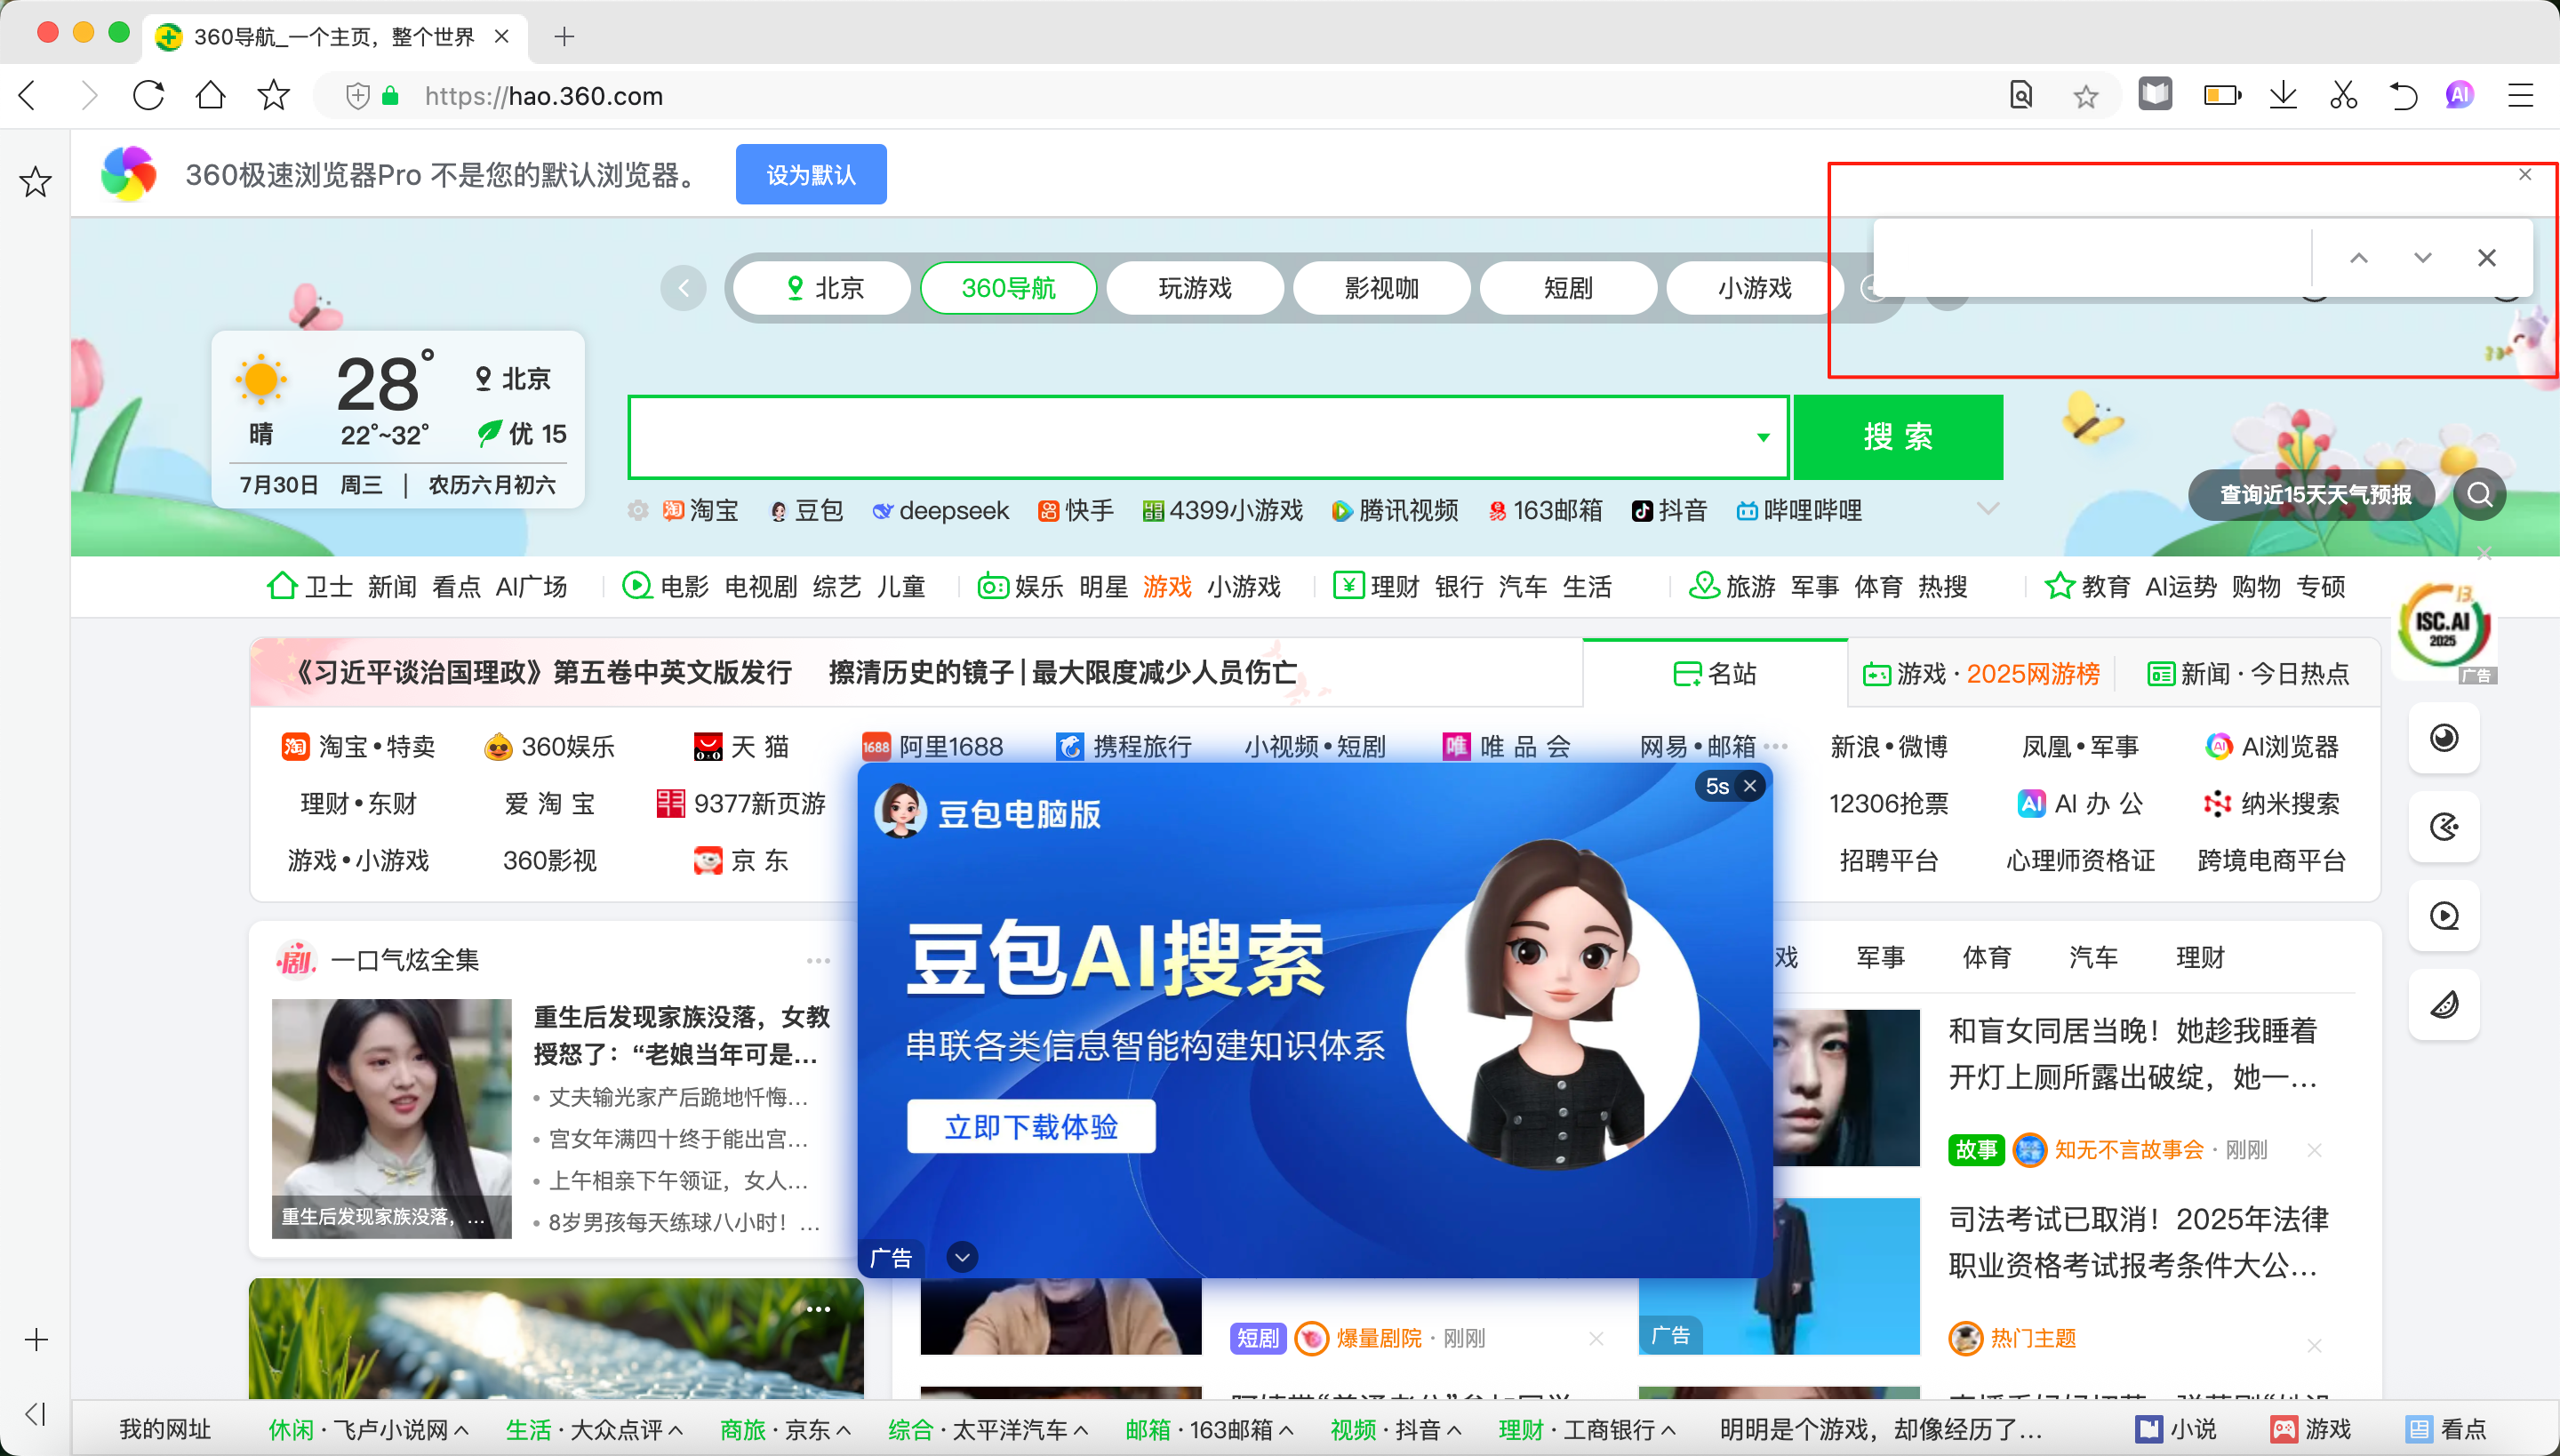Click 立即下载体验 in the Doubao ad

coord(1030,1126)
